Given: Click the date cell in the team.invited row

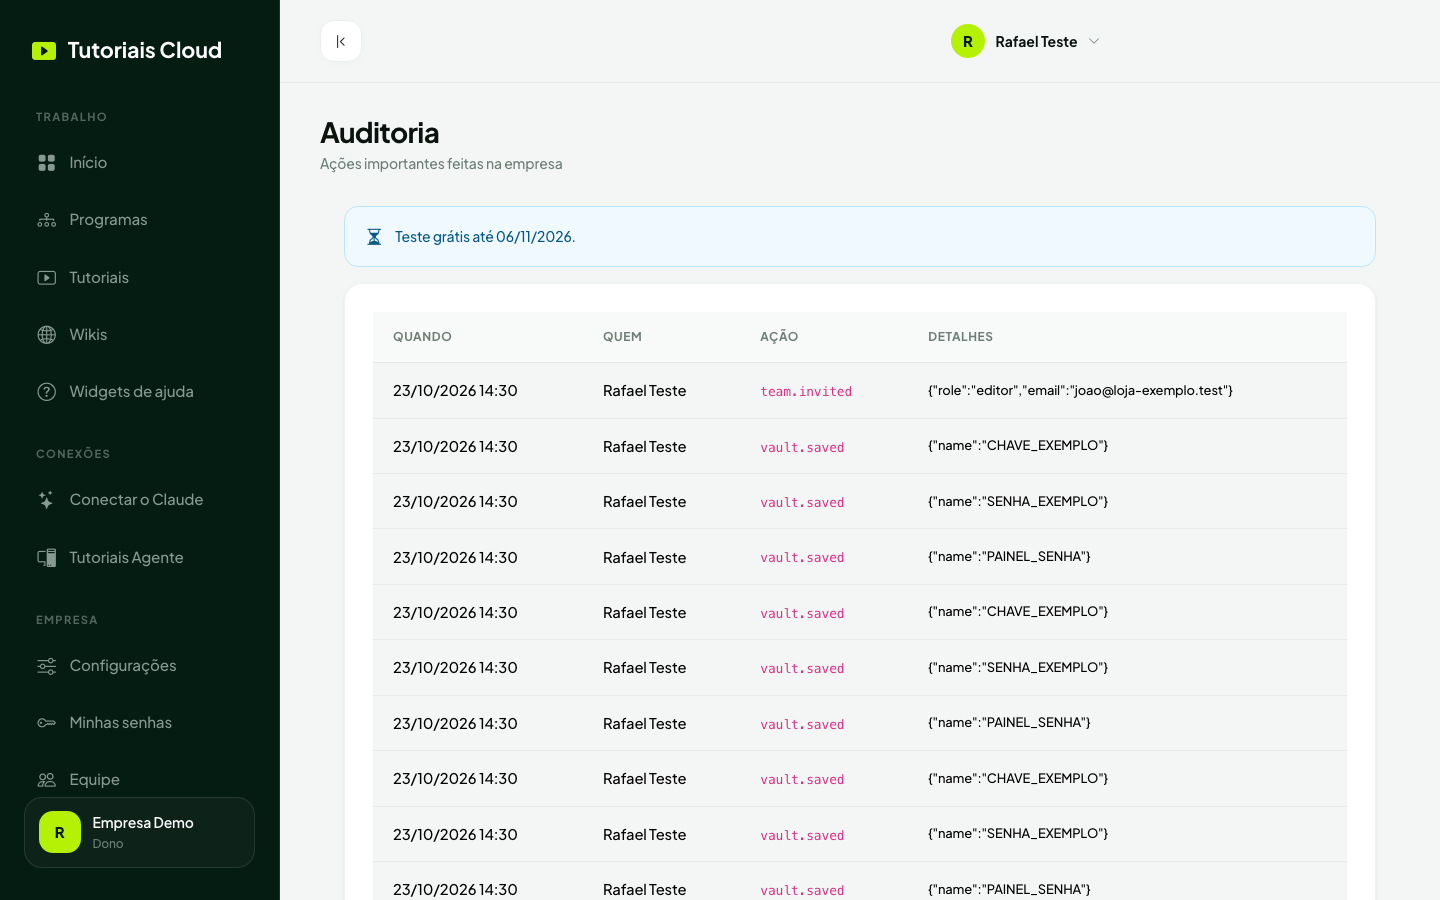Looking at the screenshot, I should [x=455, y=391].
